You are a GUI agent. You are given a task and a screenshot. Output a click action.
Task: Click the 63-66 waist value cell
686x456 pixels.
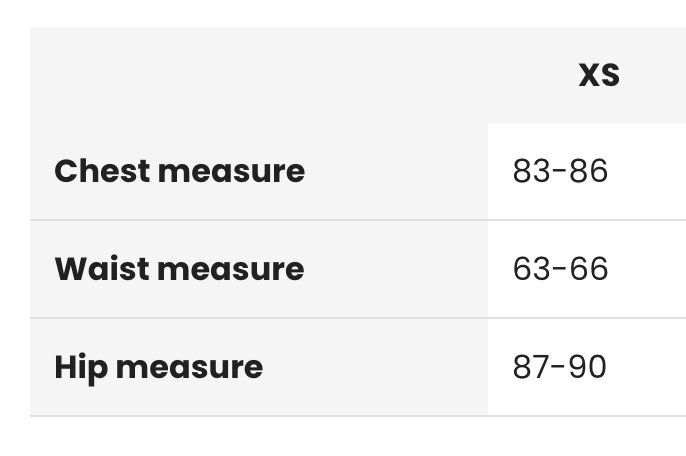tap(587, 269)
